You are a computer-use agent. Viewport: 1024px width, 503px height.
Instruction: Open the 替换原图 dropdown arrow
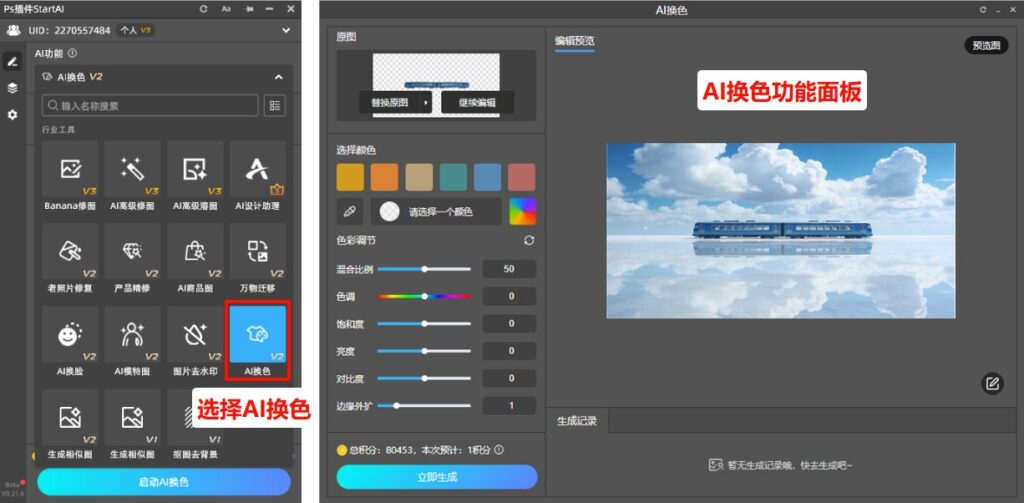coord(426,103)
